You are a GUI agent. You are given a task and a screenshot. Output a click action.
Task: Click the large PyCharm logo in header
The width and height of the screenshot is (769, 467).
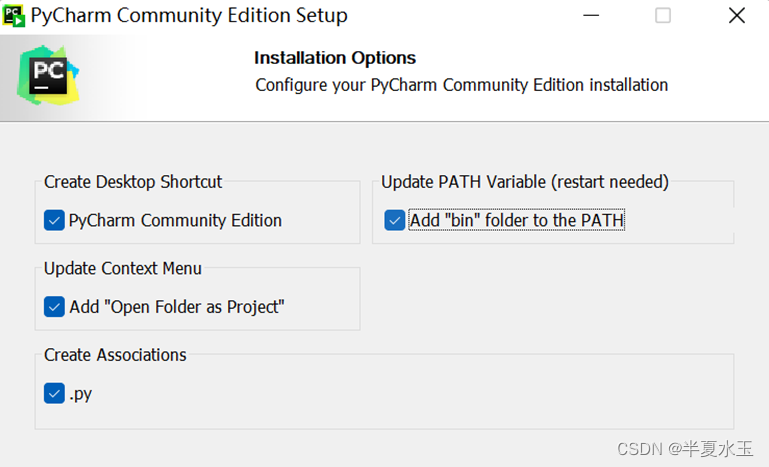coord(47,77)
